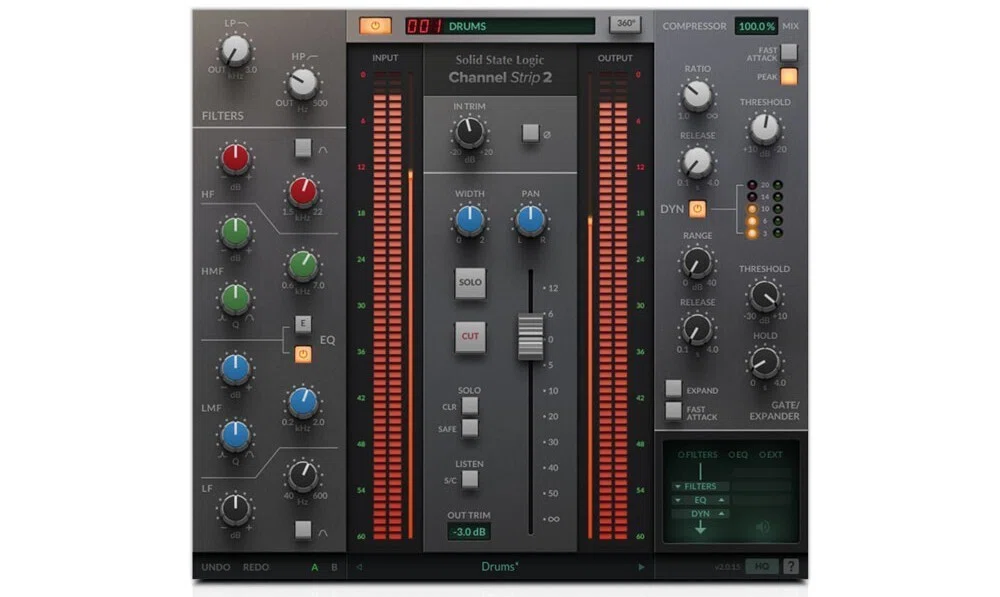Click the blue PAN knob
This screenshot has height=597, width=1000.
[x=530, y=220]
